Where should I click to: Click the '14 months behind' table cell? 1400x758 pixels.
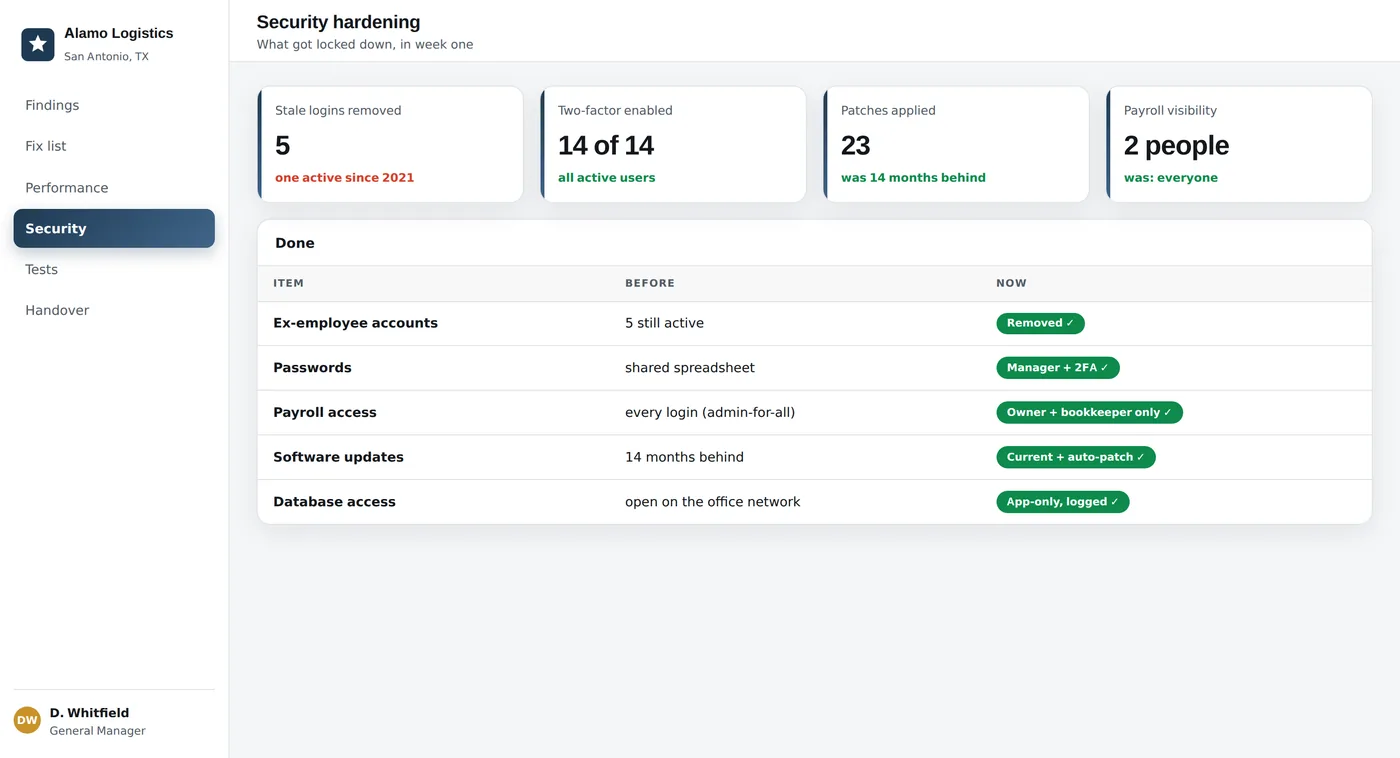(684, 457)
